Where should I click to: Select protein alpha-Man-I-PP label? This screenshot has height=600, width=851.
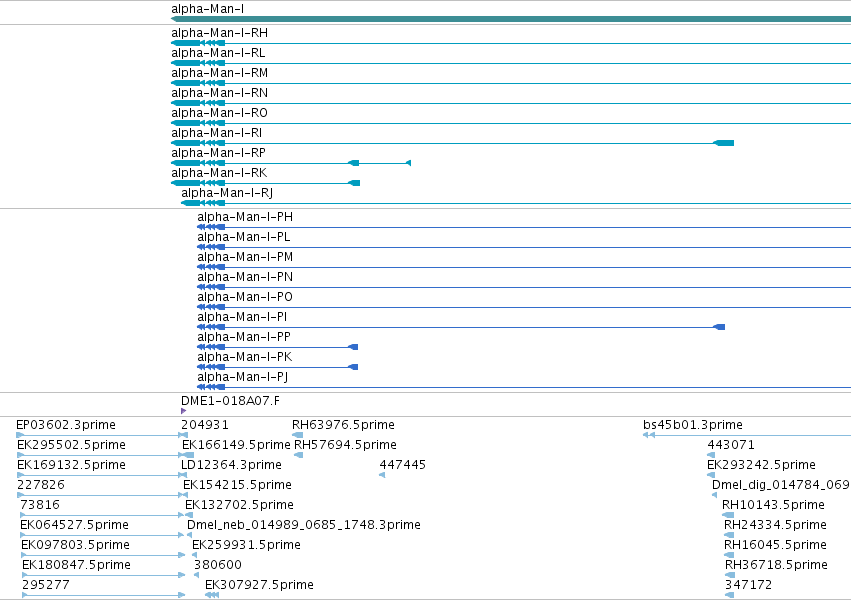pyautogui.click(x=244, y=337)
